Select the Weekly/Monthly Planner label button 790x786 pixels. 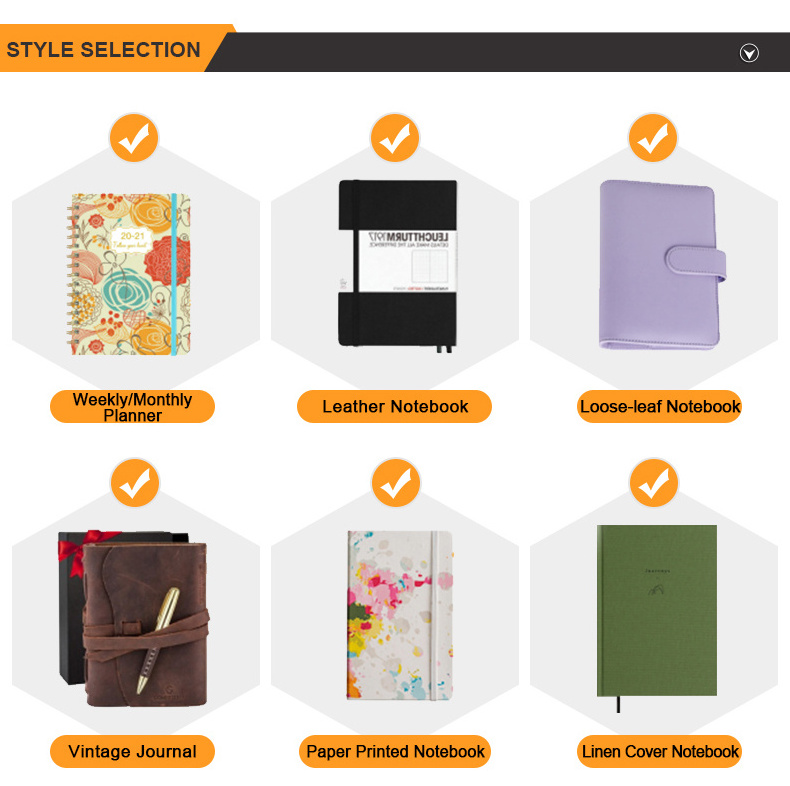132,407
